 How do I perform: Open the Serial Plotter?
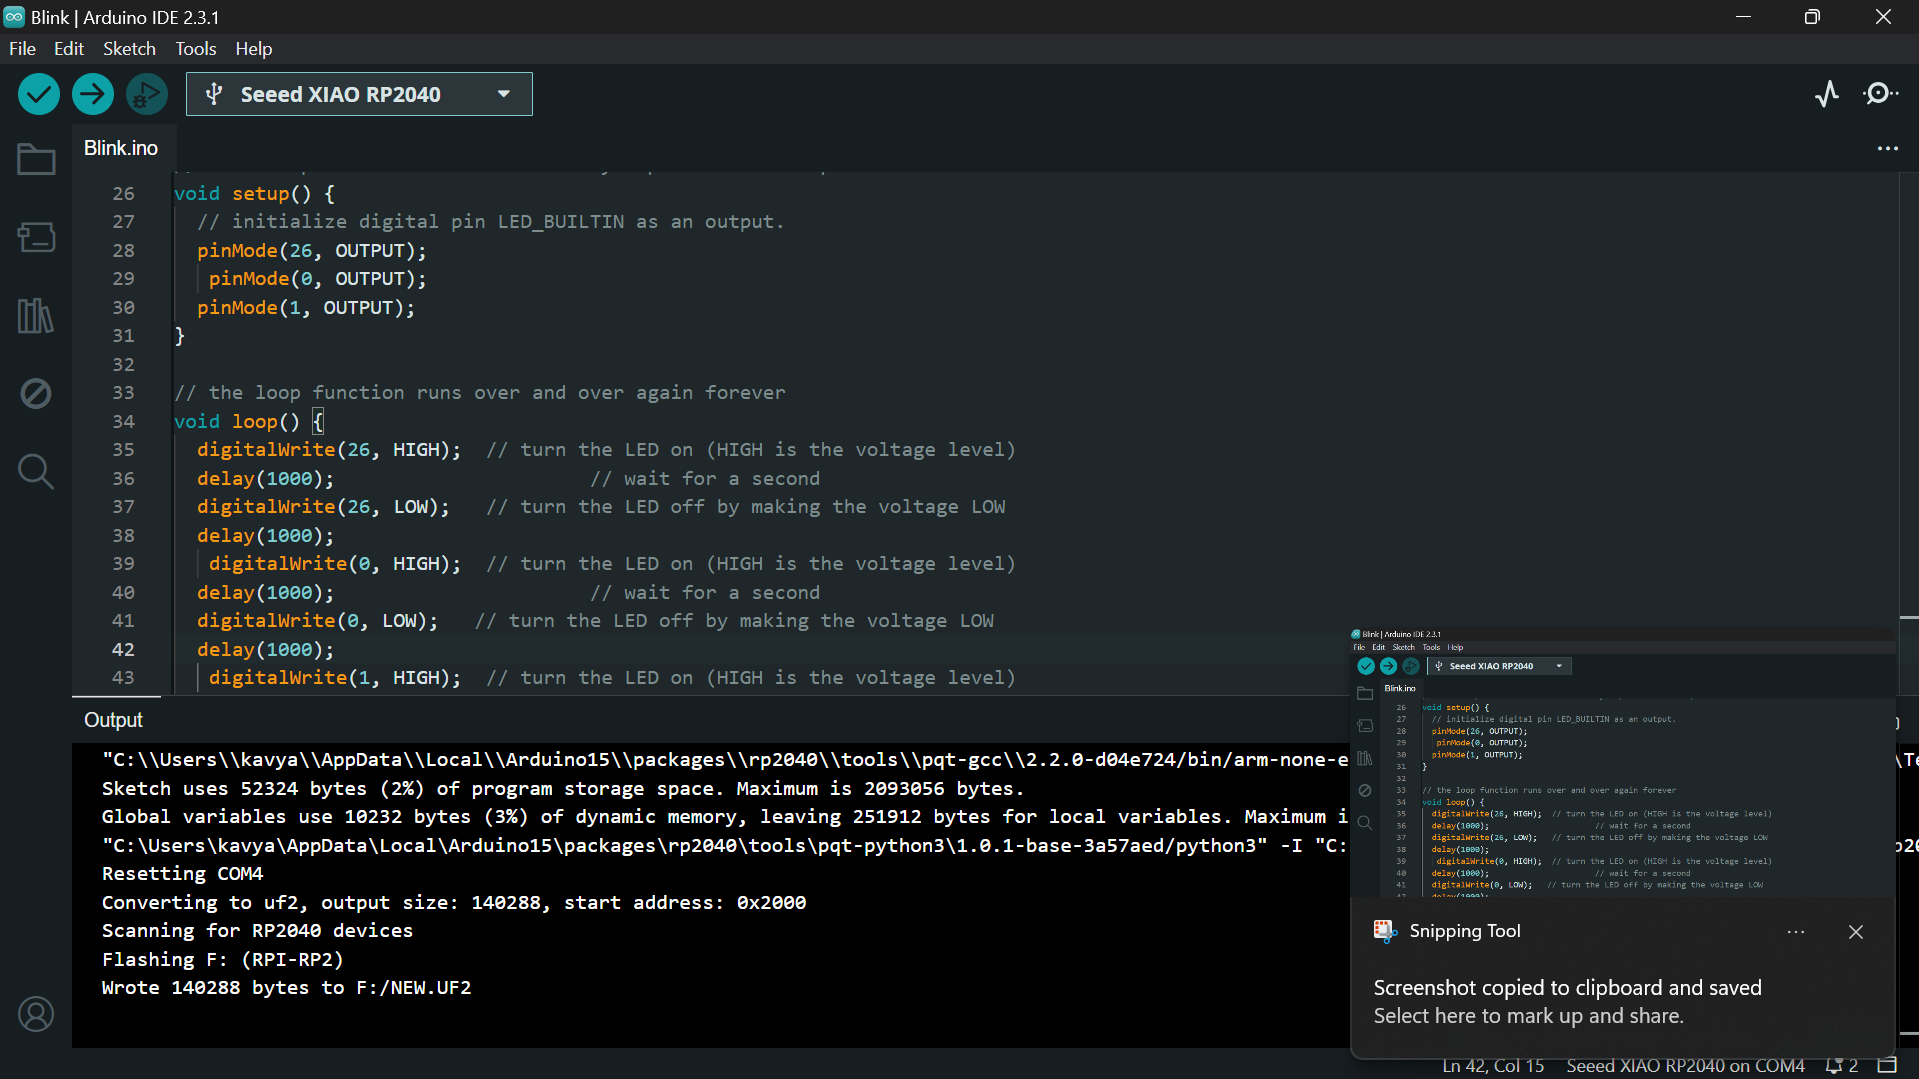[1827, 94]
